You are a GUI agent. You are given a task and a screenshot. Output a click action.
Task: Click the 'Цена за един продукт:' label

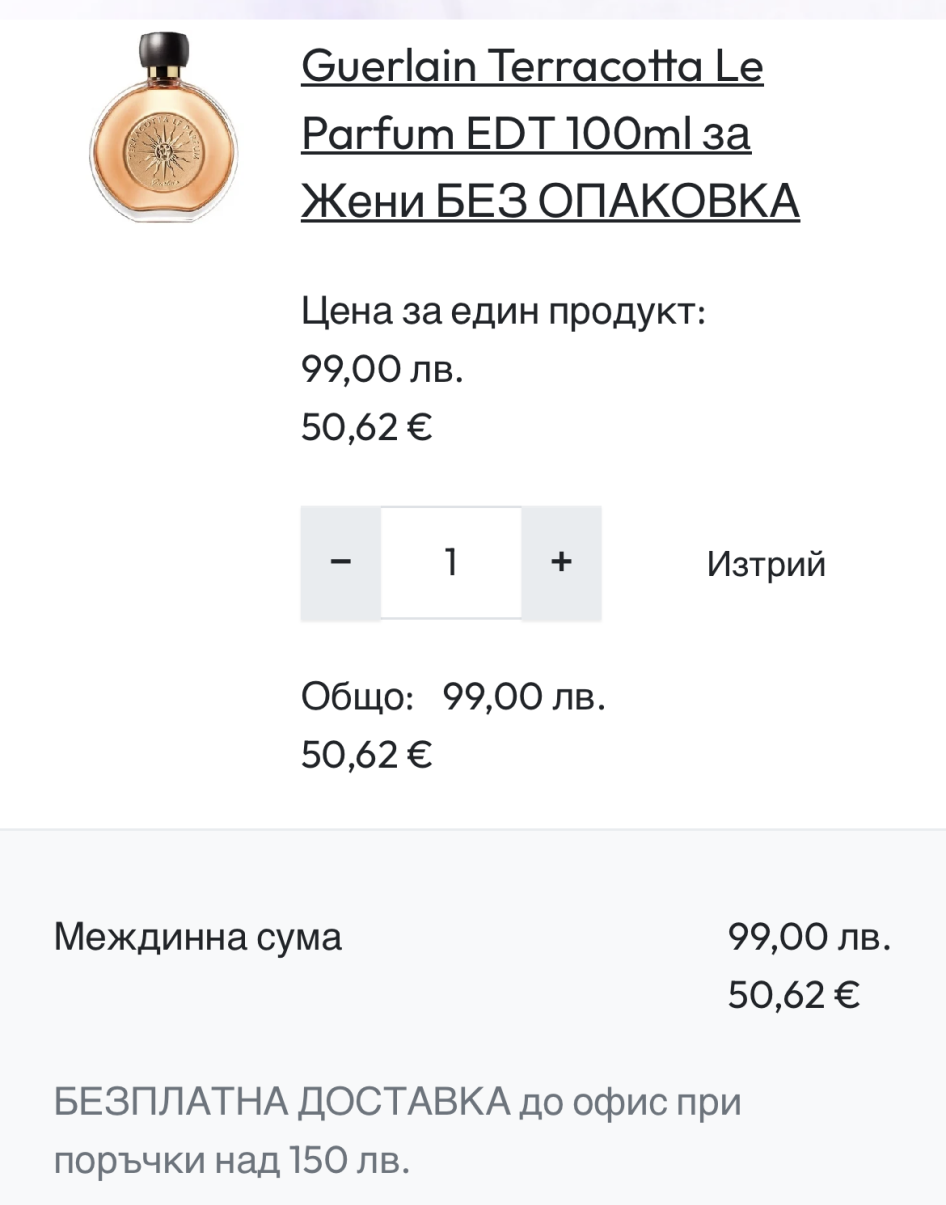(x=504, y=313)
